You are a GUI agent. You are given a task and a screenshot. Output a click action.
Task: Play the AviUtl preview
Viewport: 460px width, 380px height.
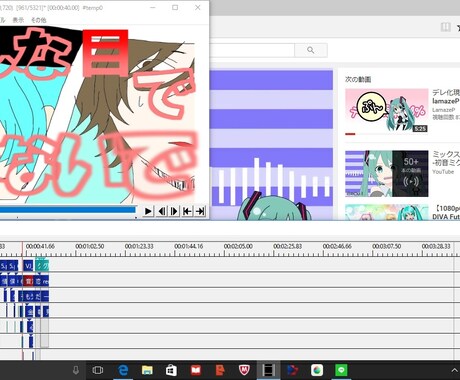pyautogui.click(x=148, y=211)
